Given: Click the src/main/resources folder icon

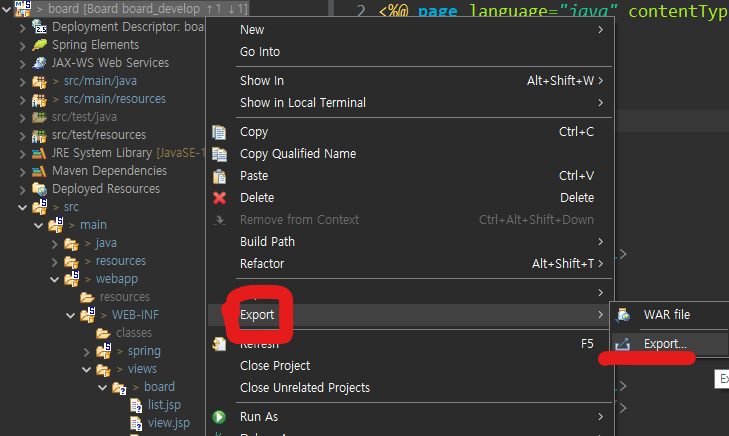Looking at the screenshot, I should (x=39, y=99).
